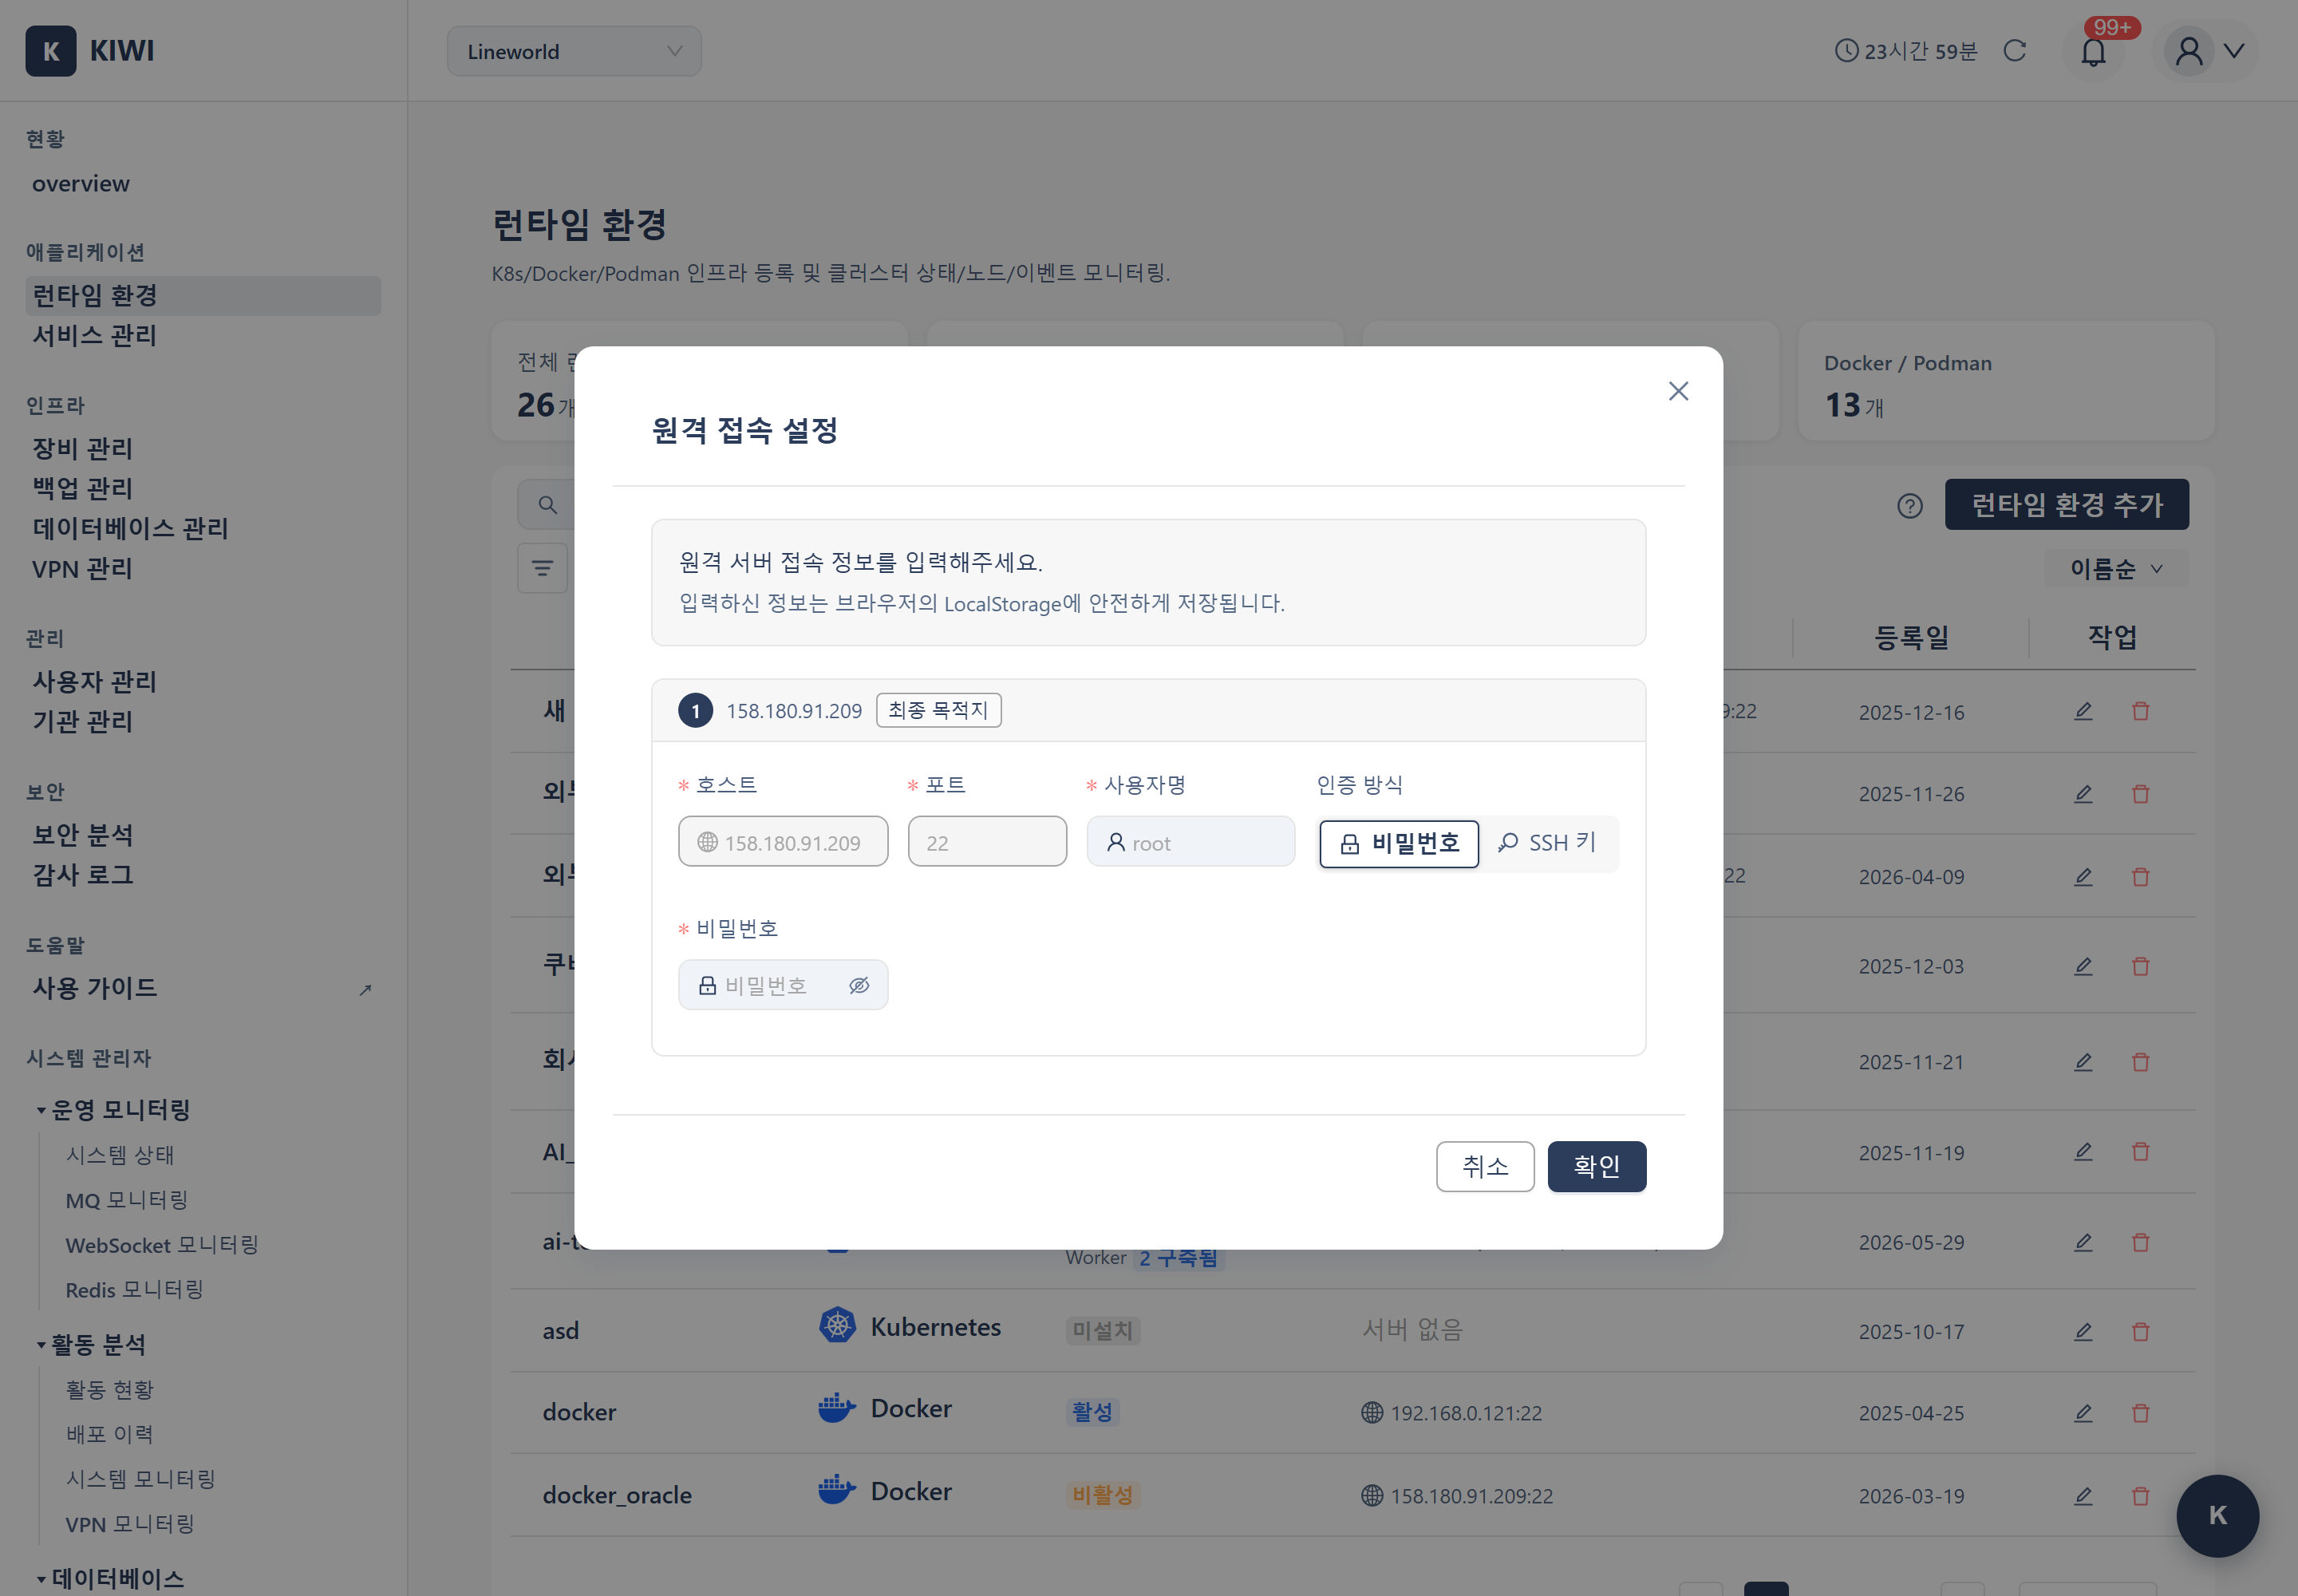Screen dimensions: 2298x1596
Task: Open 시스템 상태 tree item
Action: point(120,1155)
